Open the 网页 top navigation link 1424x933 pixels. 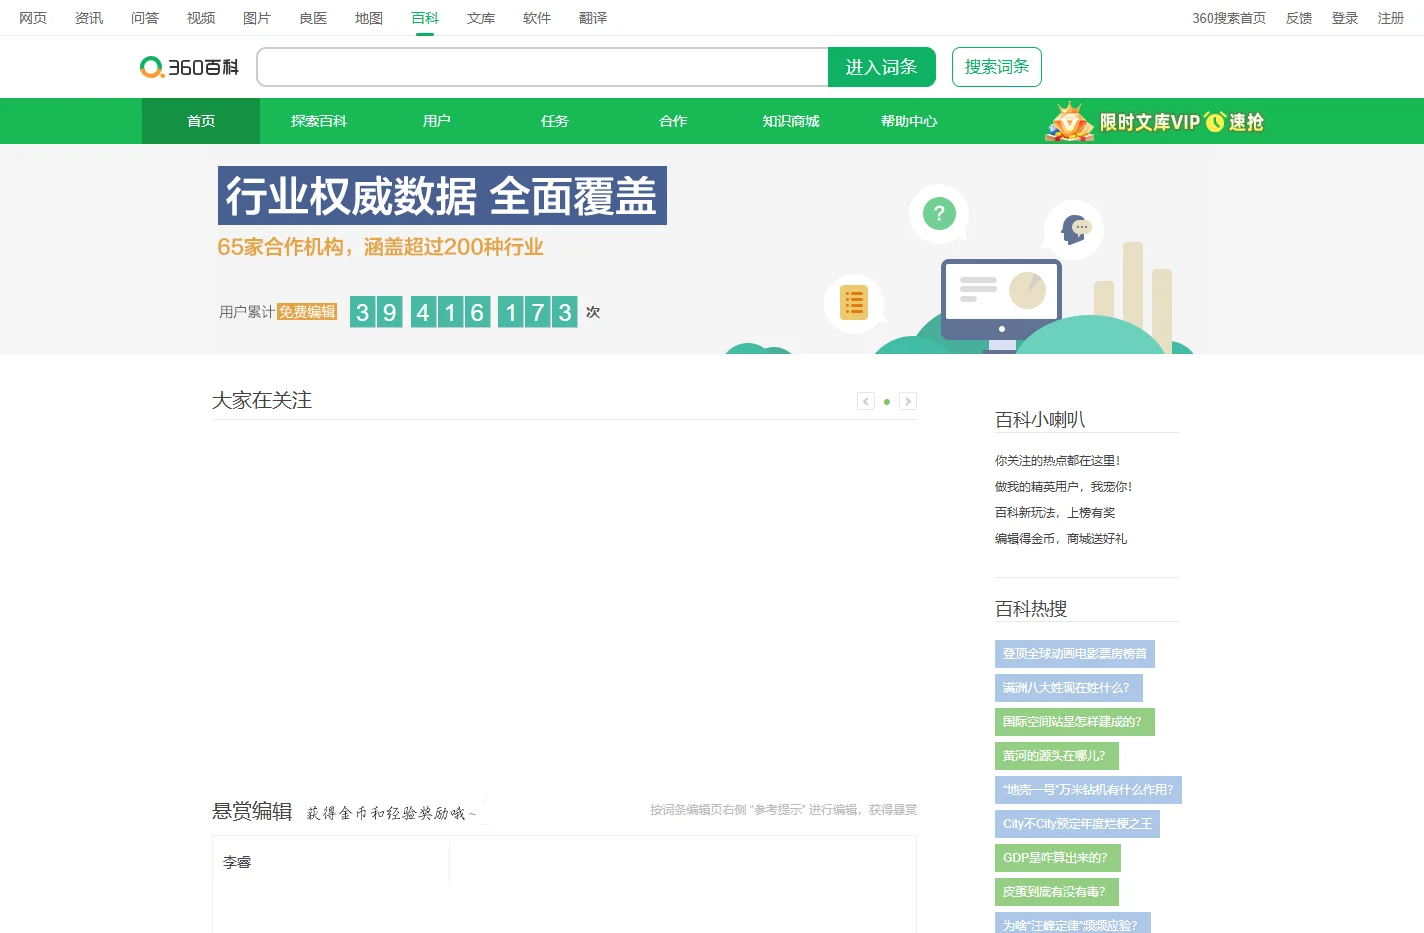tap(33, 18)
